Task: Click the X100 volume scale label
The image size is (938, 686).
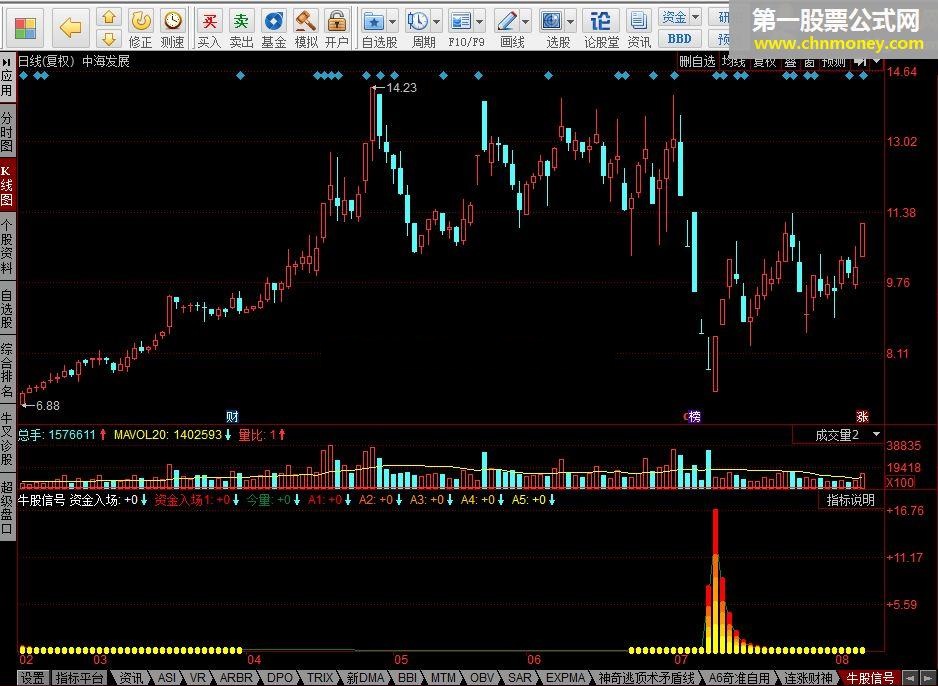Action: 900,482
